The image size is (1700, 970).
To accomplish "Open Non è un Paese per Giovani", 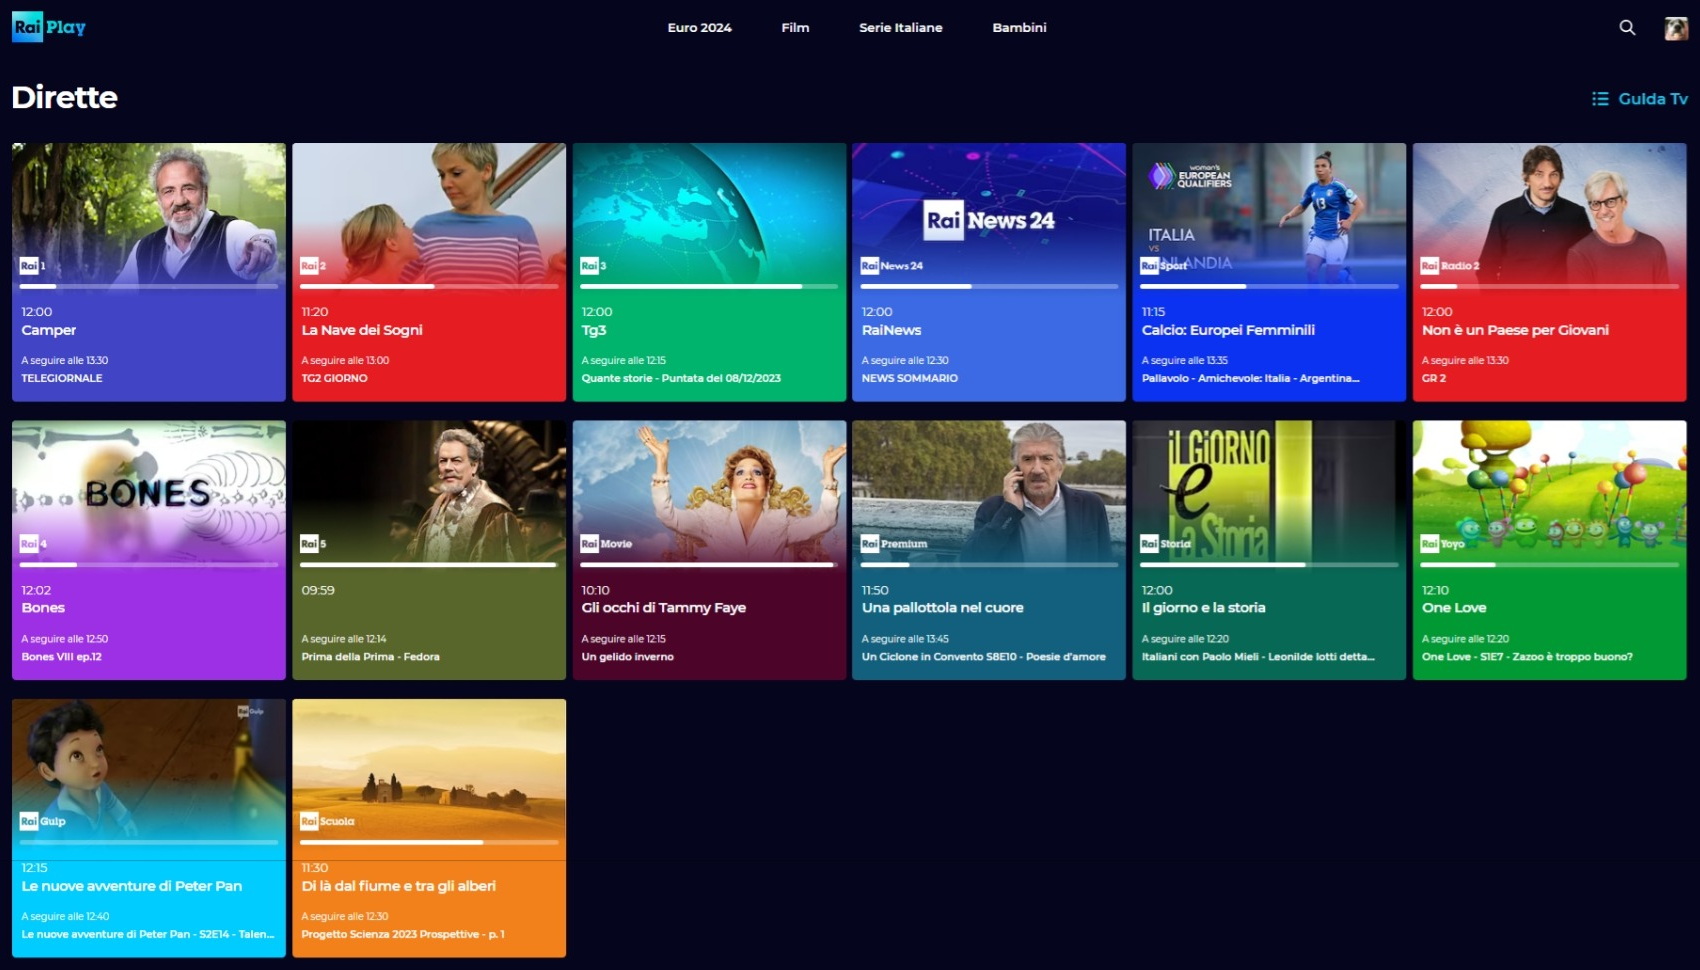I will click(1515, 330).
